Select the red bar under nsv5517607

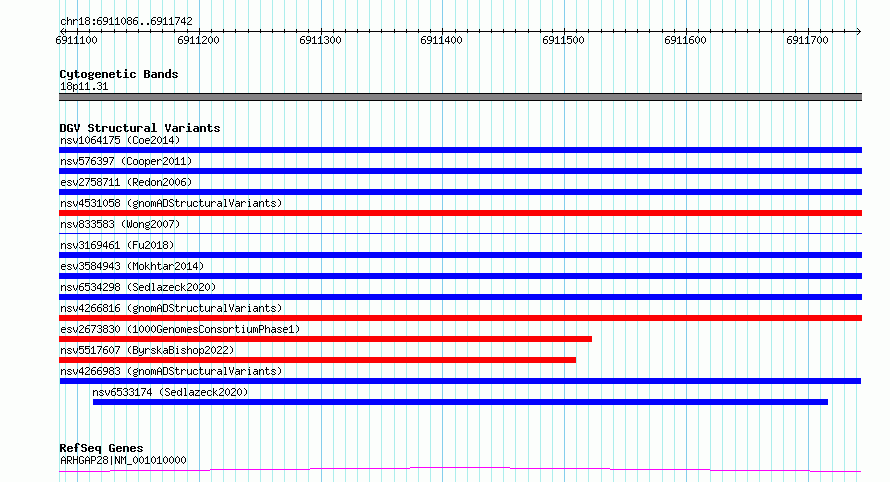(x=317, y=360)
